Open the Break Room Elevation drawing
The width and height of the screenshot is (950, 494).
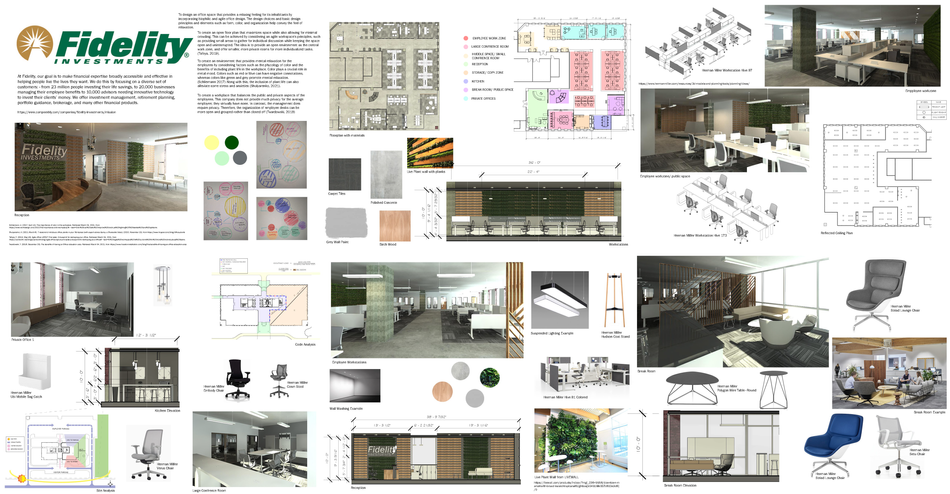(721, 447)
